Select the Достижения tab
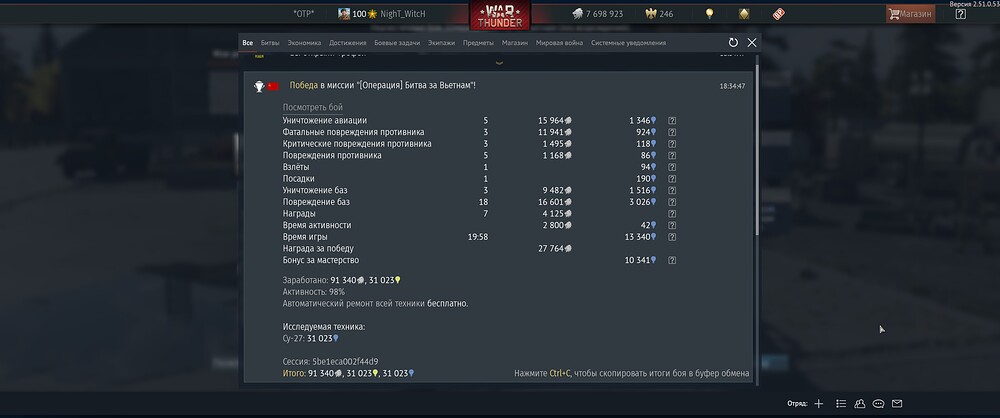1000x418 pixels. 348,43
